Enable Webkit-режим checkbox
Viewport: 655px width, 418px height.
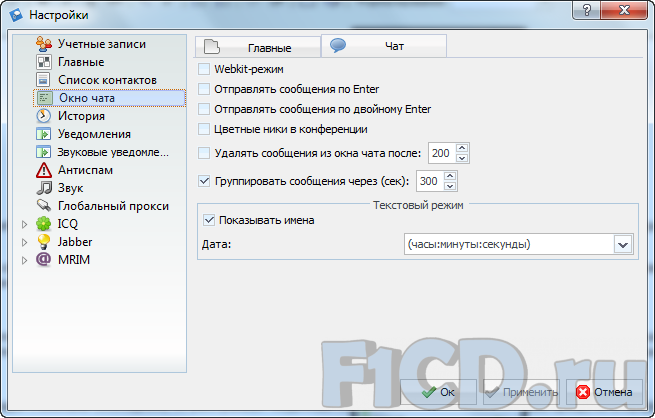tap(204, 69)
